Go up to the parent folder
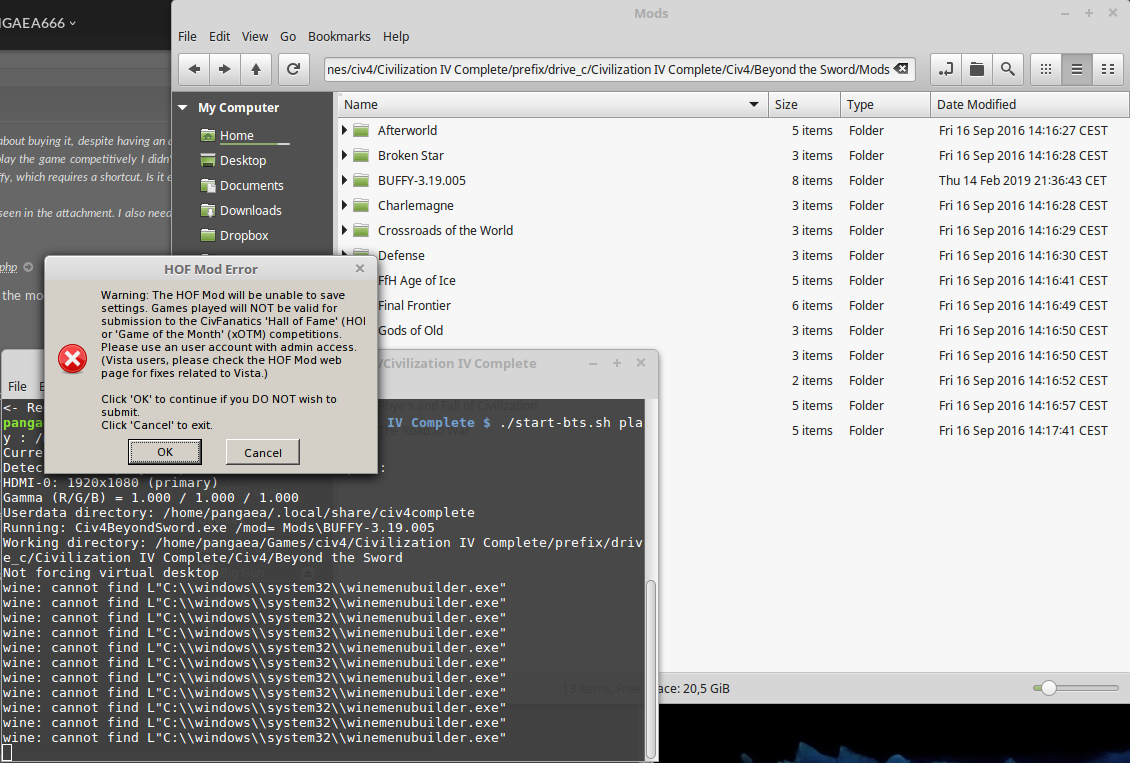 [x=255, y=69]
